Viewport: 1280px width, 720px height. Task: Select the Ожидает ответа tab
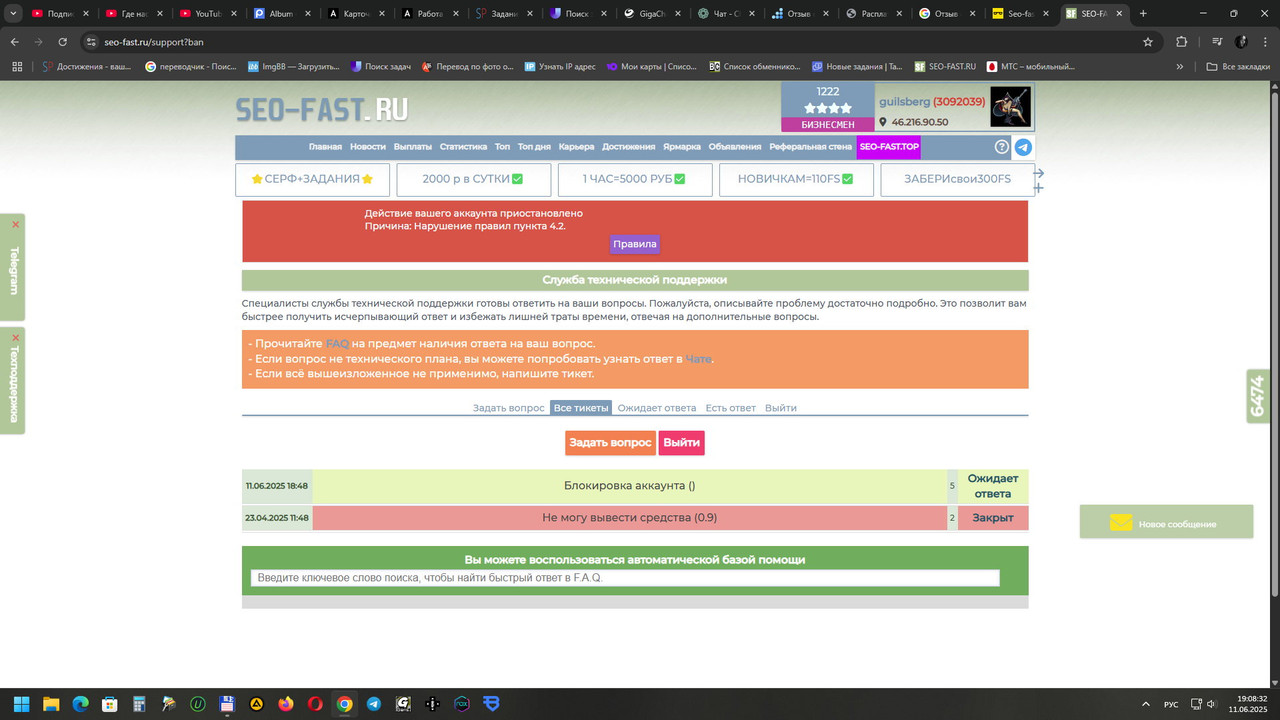click(x=657, y=408)
